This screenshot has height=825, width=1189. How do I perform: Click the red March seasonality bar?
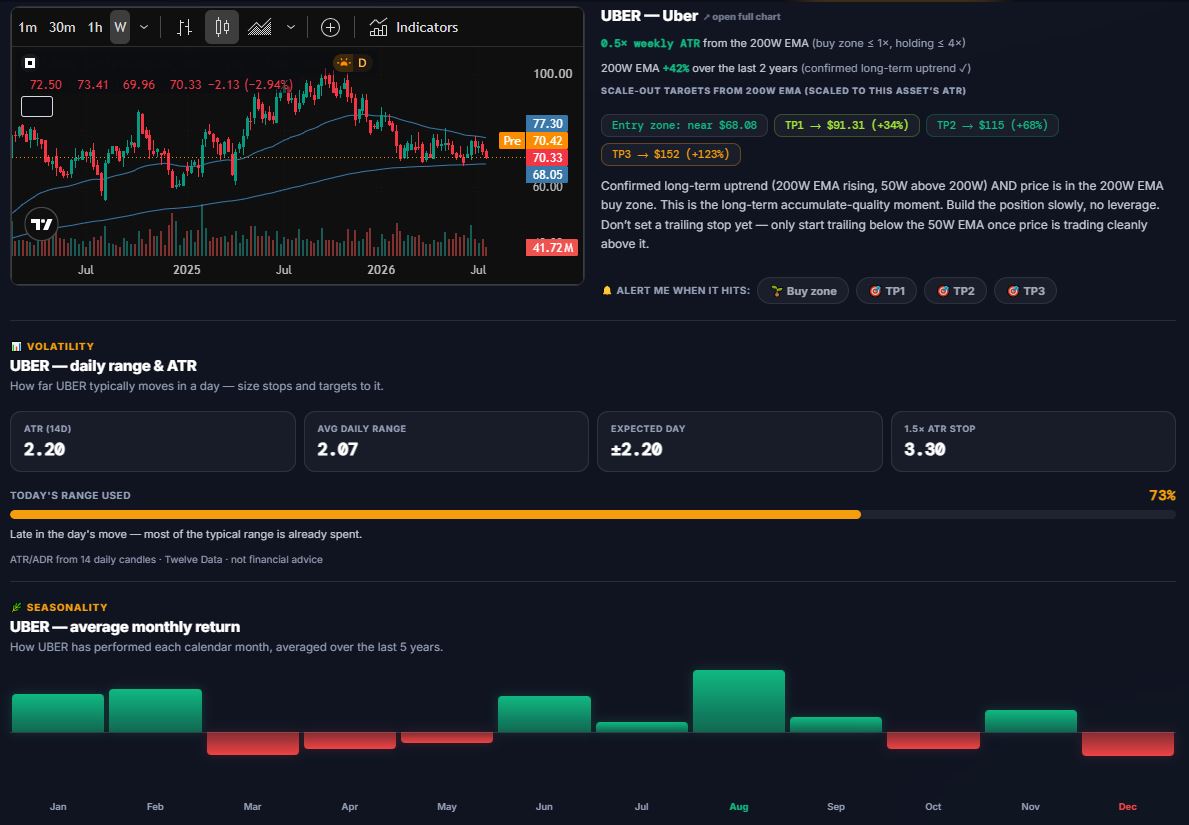253,743
